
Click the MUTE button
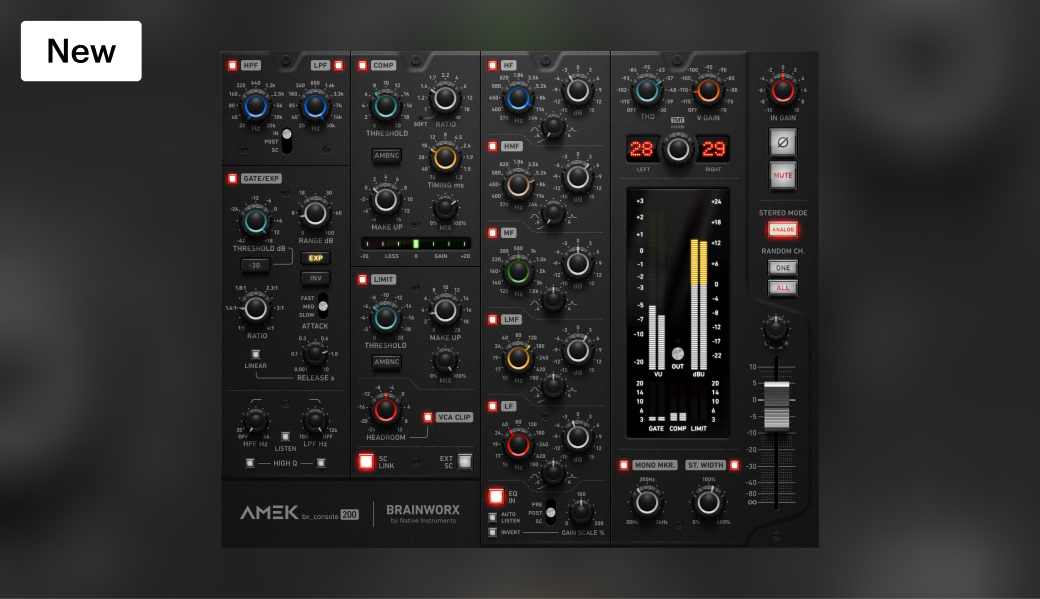[783, 175]
